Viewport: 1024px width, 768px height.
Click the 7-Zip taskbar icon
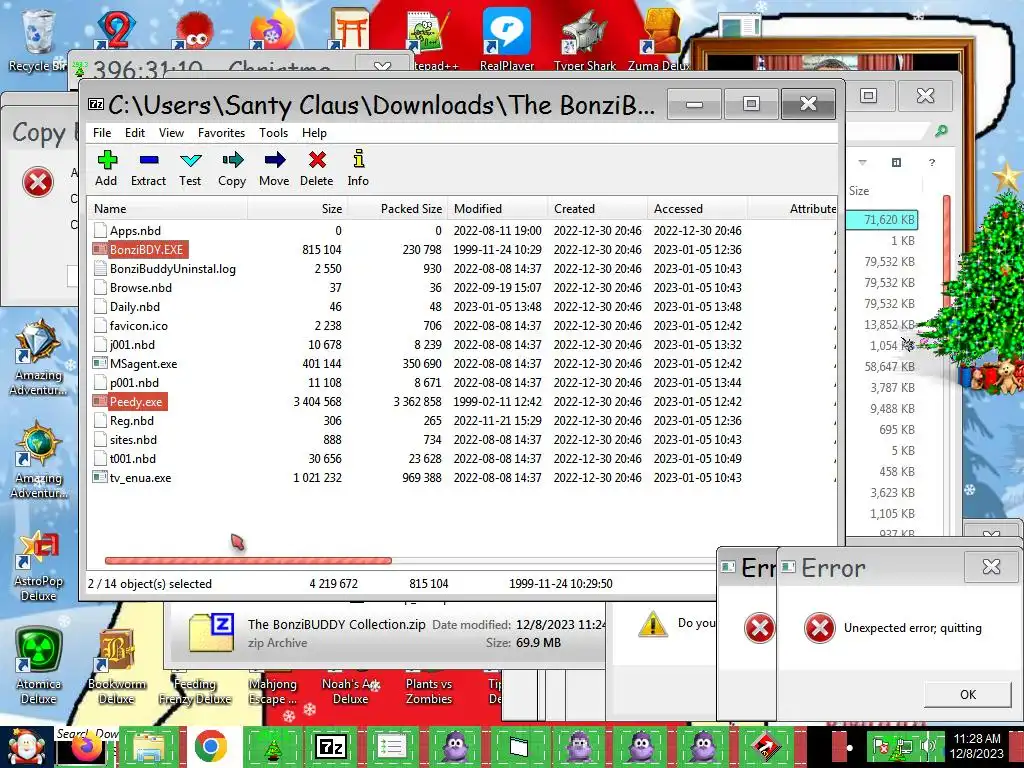[x=330, y=746]
